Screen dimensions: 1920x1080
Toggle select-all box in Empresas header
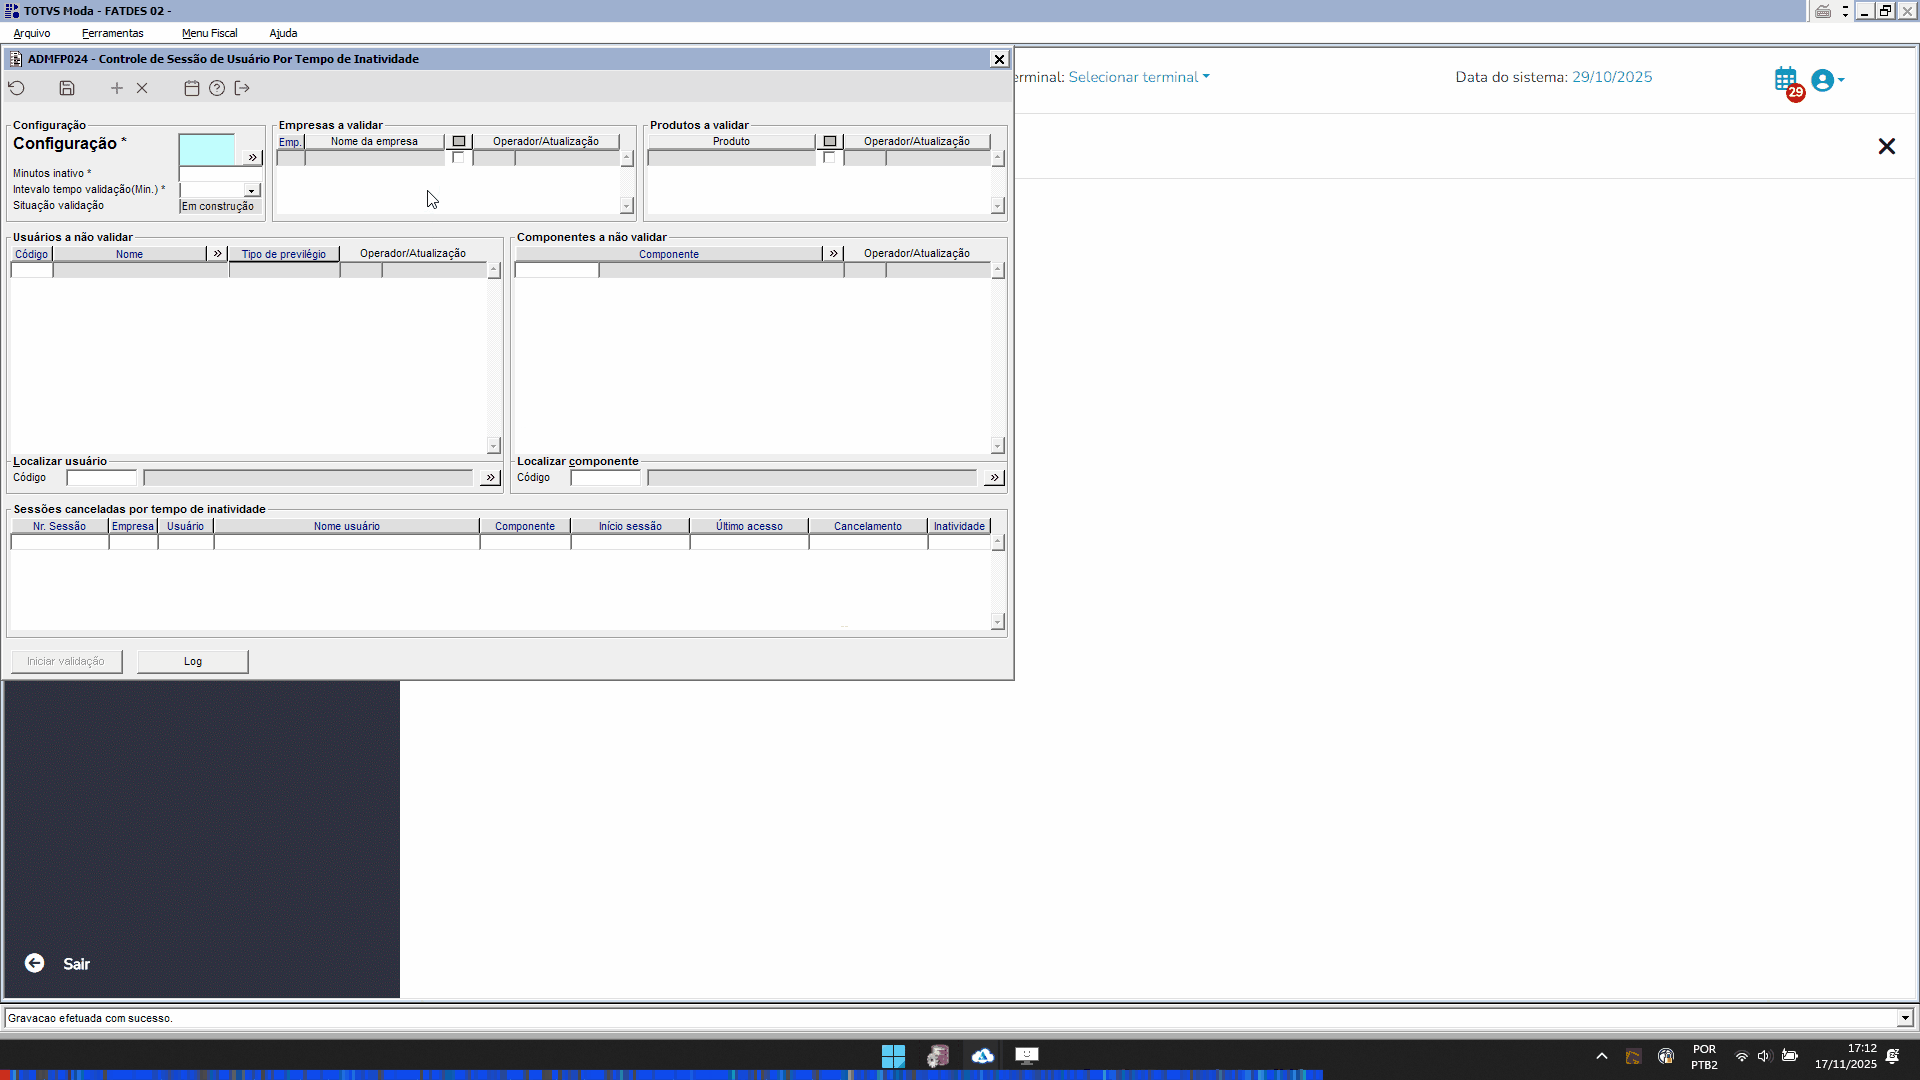pyautogui.click(x=459, y=141)
